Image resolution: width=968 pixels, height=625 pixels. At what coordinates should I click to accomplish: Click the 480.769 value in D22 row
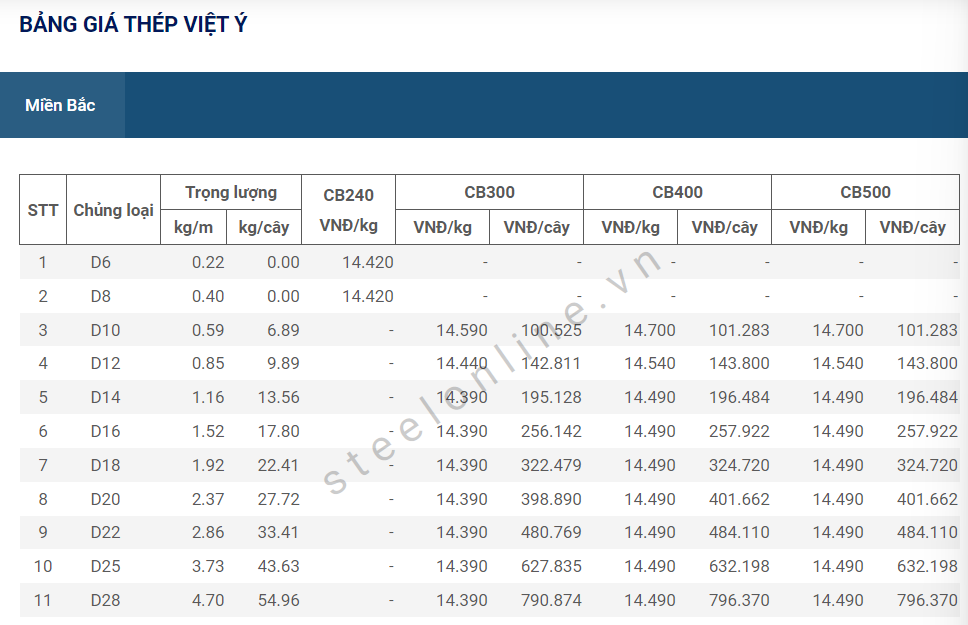[x=551, y=532]
